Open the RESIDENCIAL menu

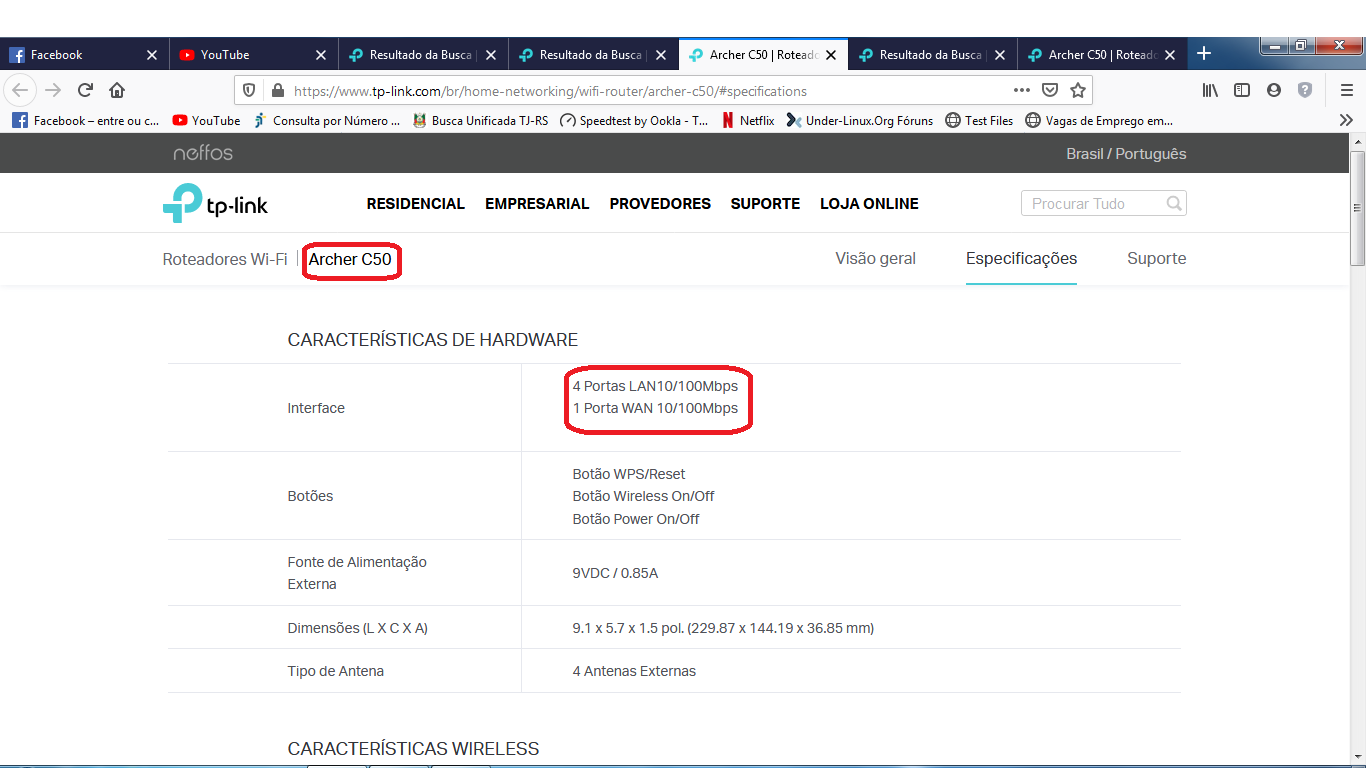(416, 204)
